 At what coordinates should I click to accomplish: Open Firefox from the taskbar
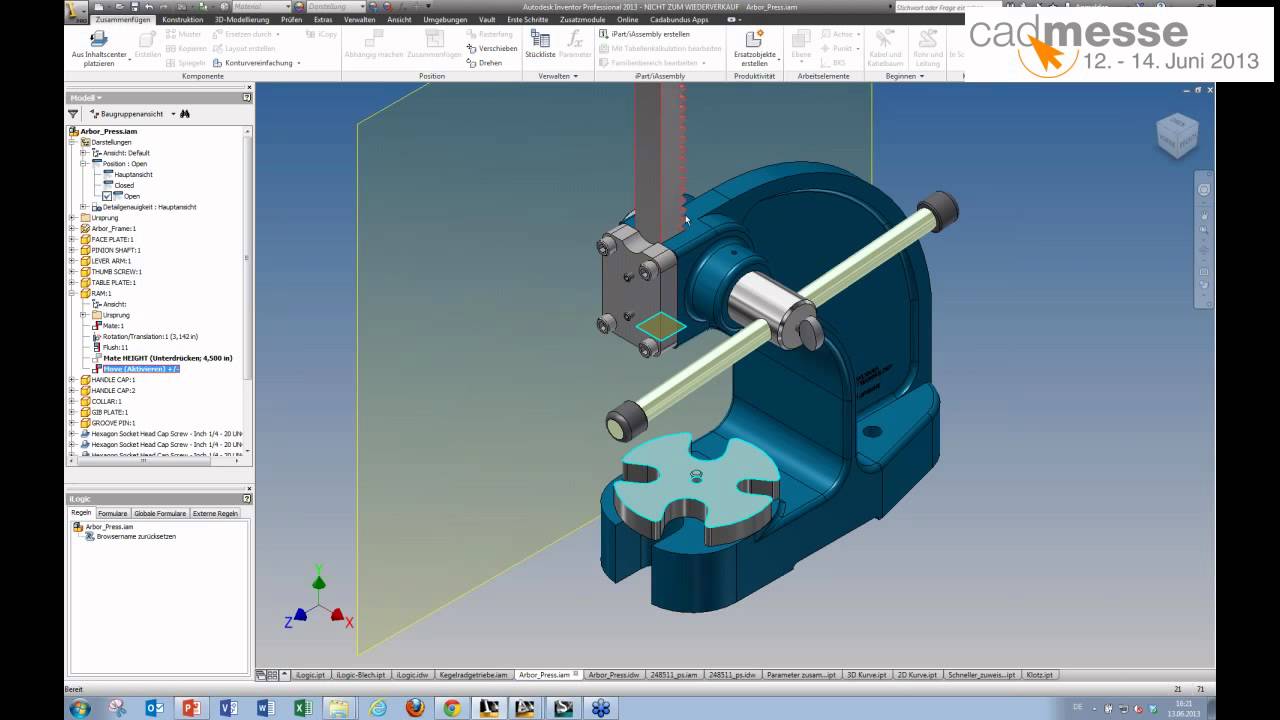[414, 708]
